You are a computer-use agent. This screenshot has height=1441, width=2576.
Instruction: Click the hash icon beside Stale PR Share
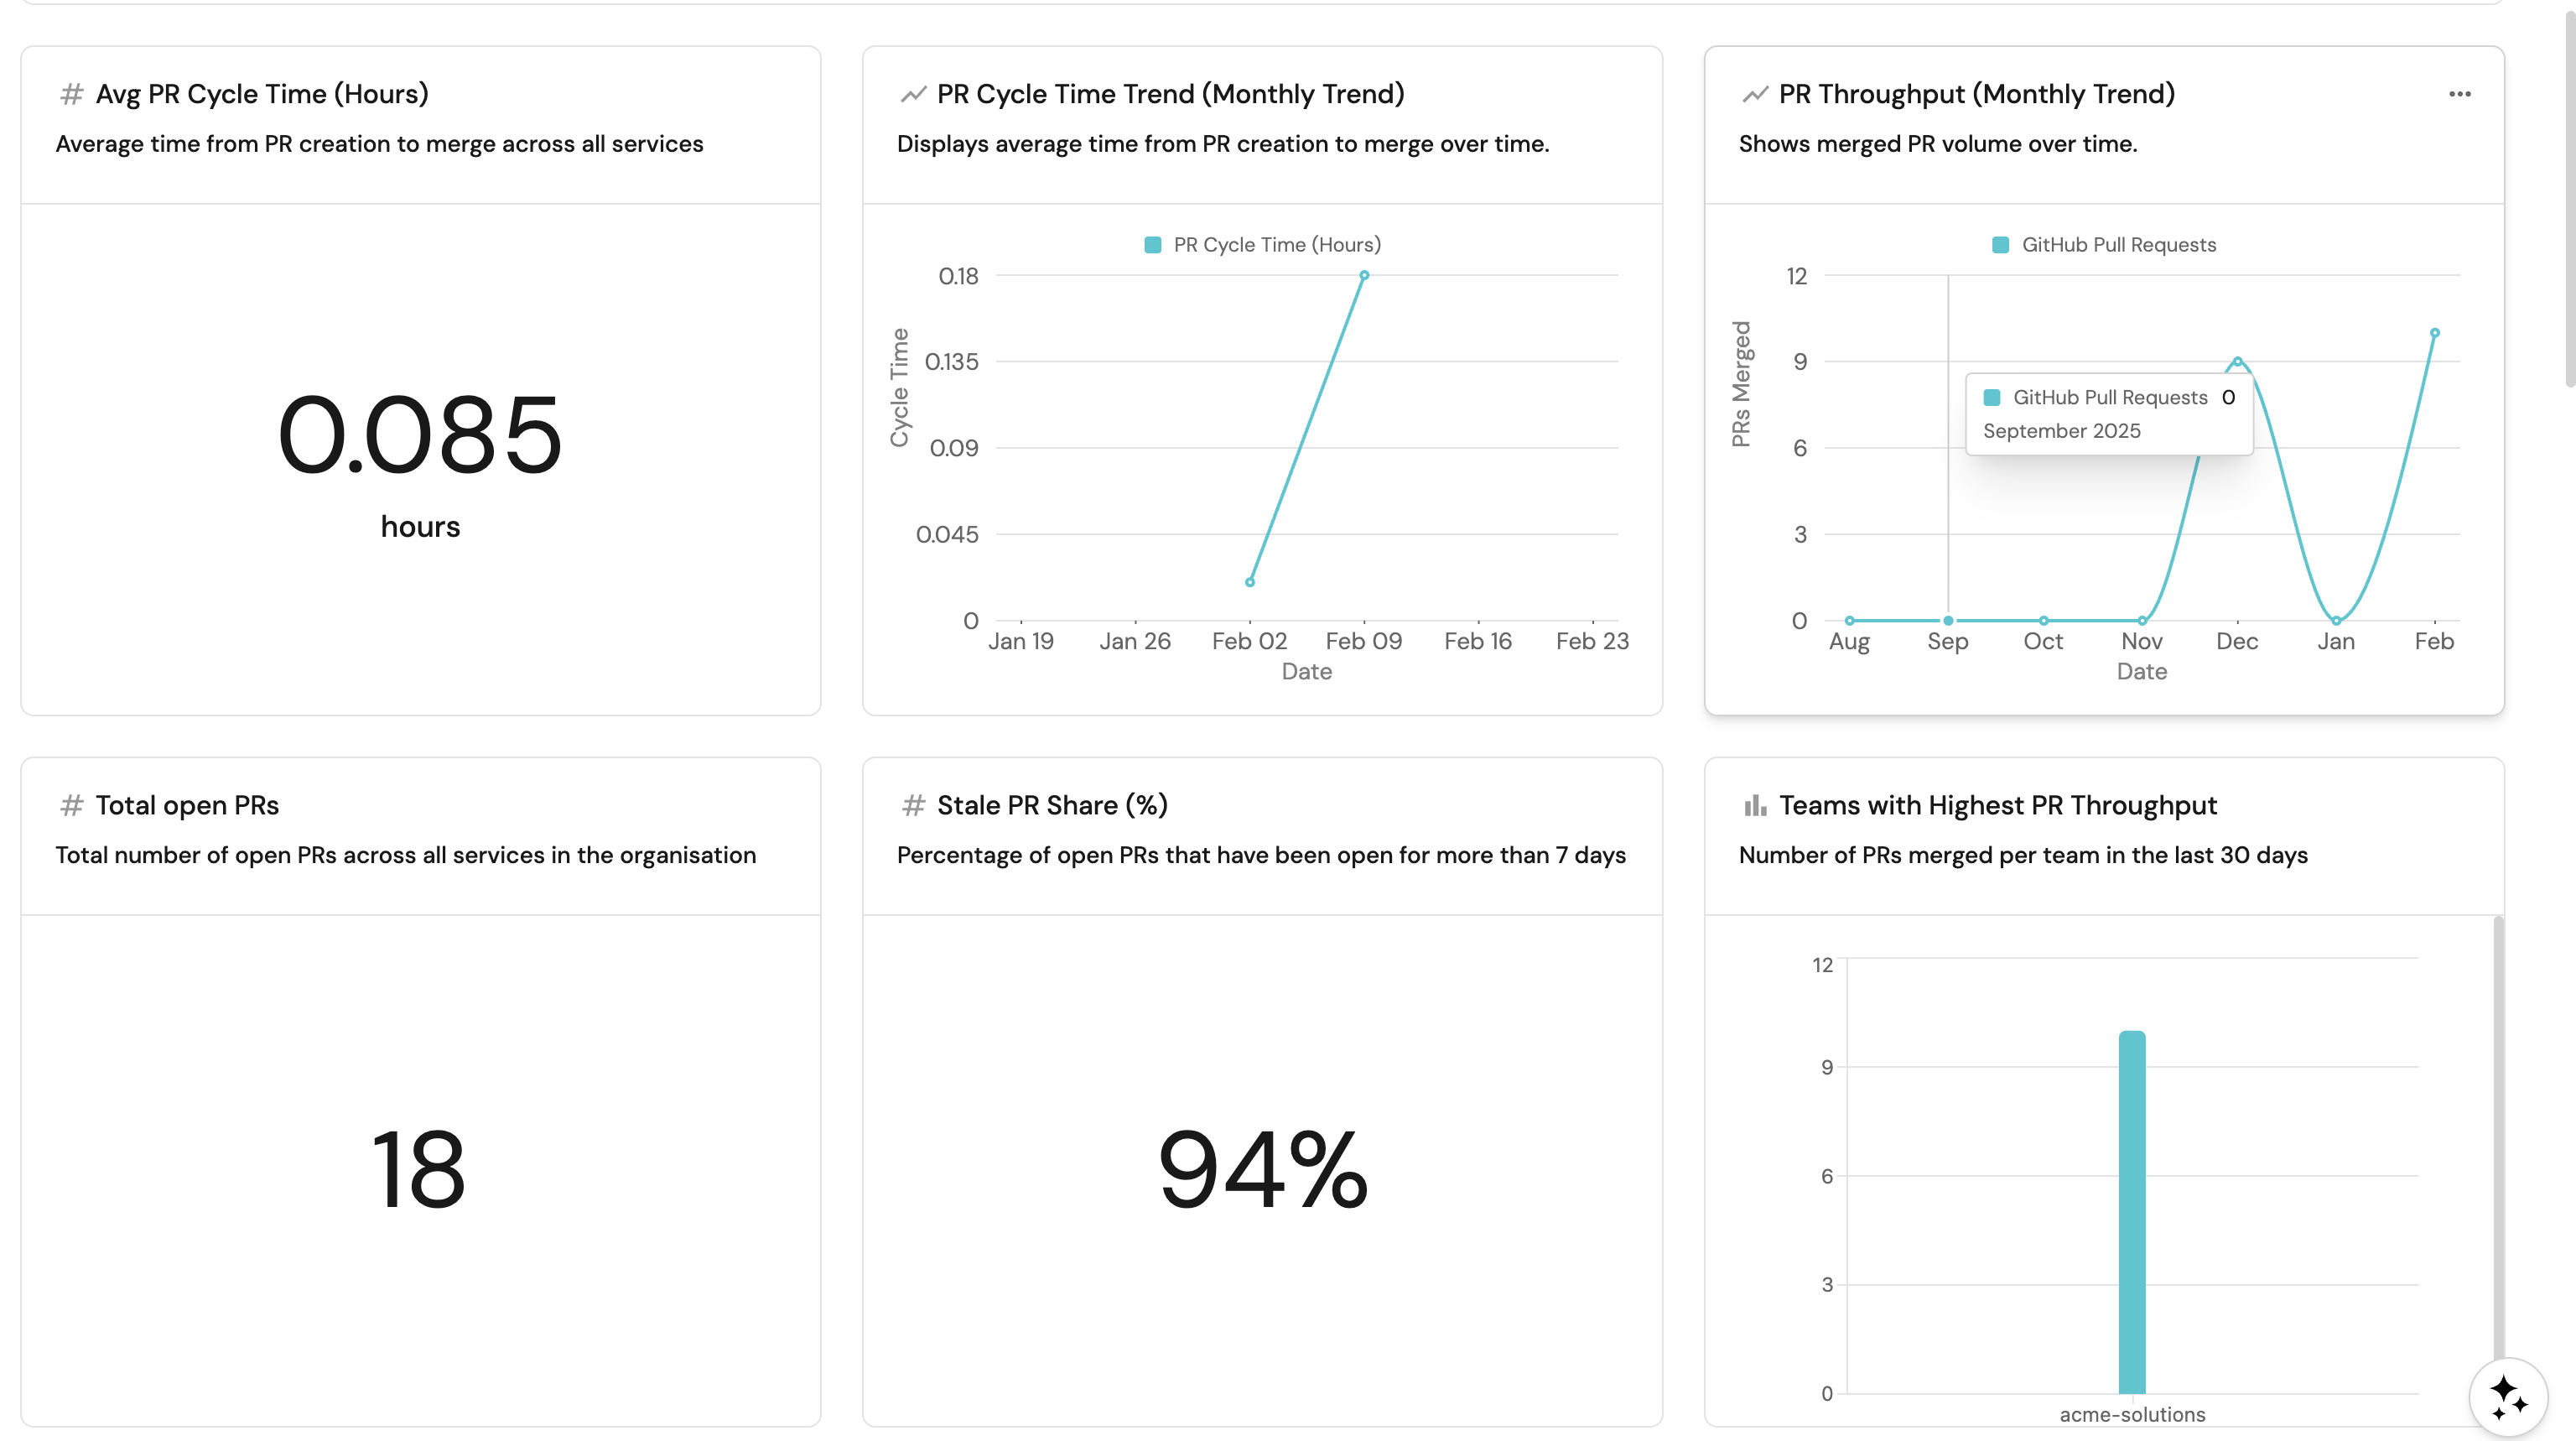913,805
